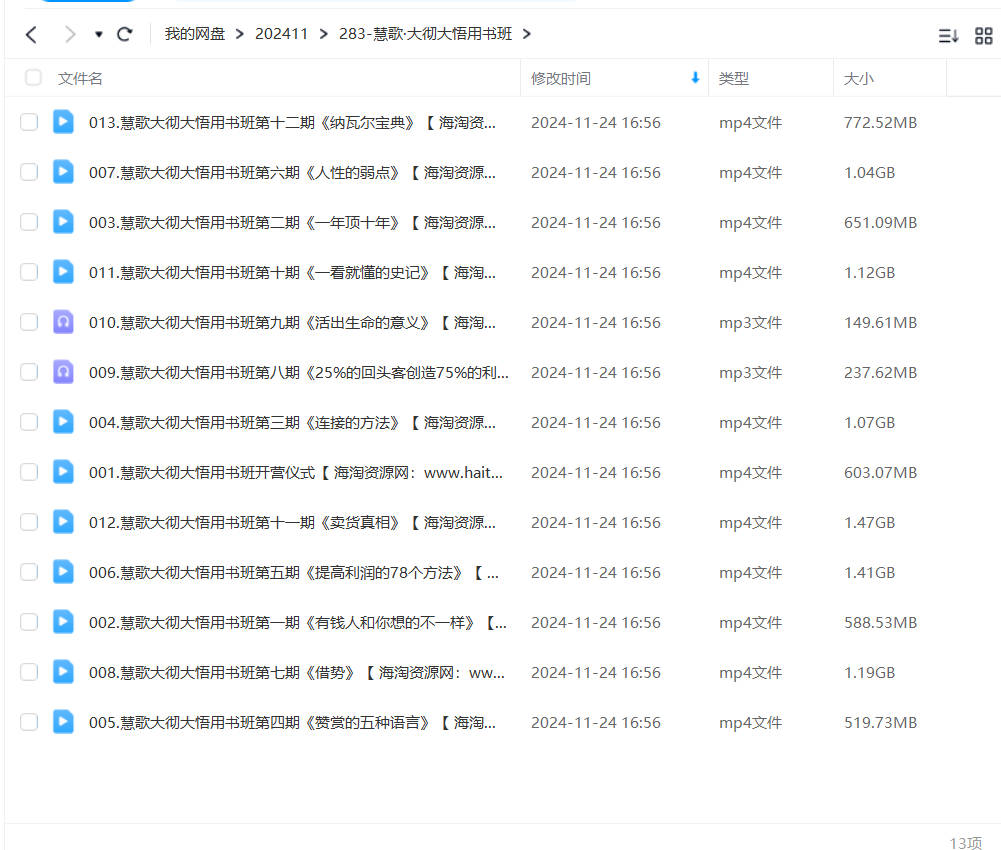
Task: Open the sort order menu icon
Action: (948, 36)
